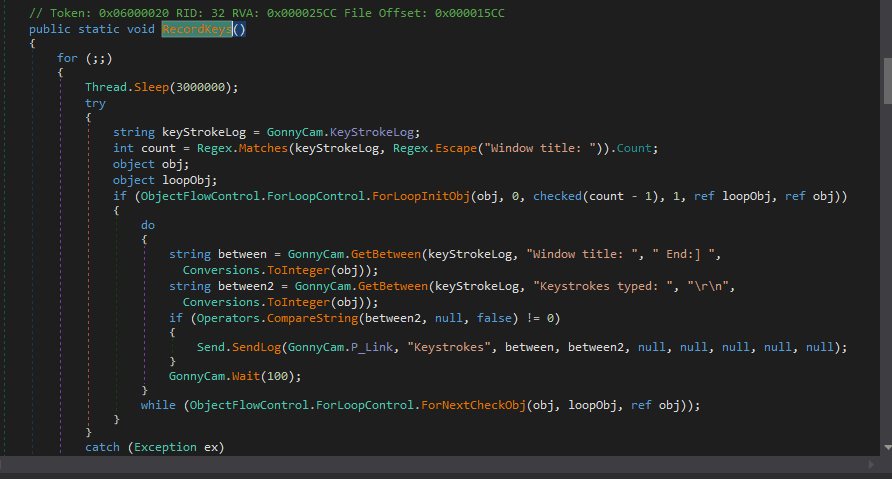Viewport: 892px width, 479px height.
Task: Click the try keyword
Action: [95, 103]
